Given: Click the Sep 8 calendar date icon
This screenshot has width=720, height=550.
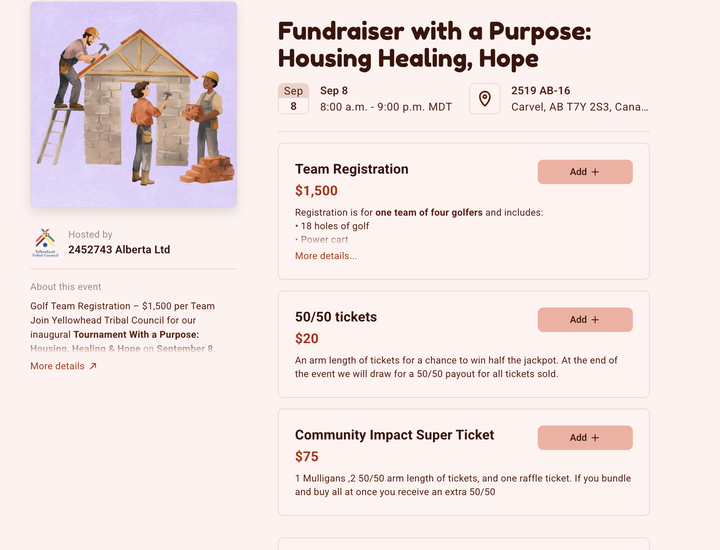Looking at the screenshot, I should [x=293, y=99].
